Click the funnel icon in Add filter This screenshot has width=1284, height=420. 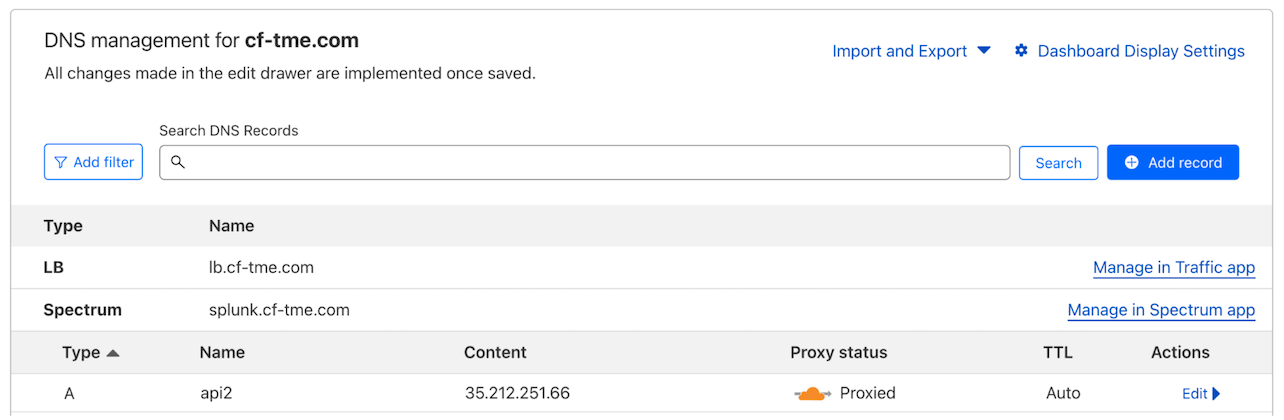pyautogui.click(x=61, y=162)
